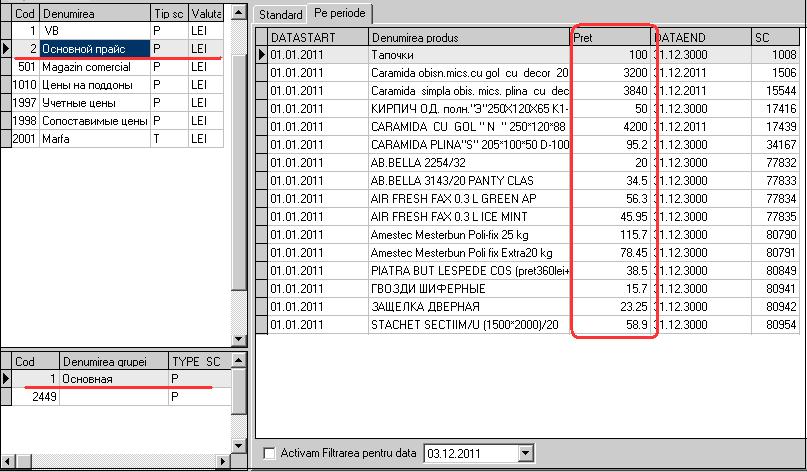Switch to the Standard tab
This screenshot has height=472, width=807.
pos(280,14)
